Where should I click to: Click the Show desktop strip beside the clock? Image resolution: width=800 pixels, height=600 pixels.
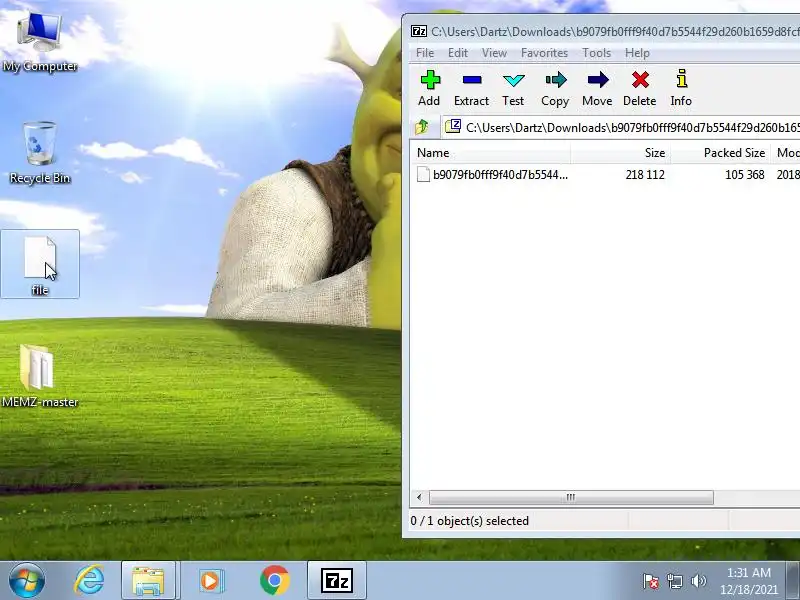click(793, 581)
